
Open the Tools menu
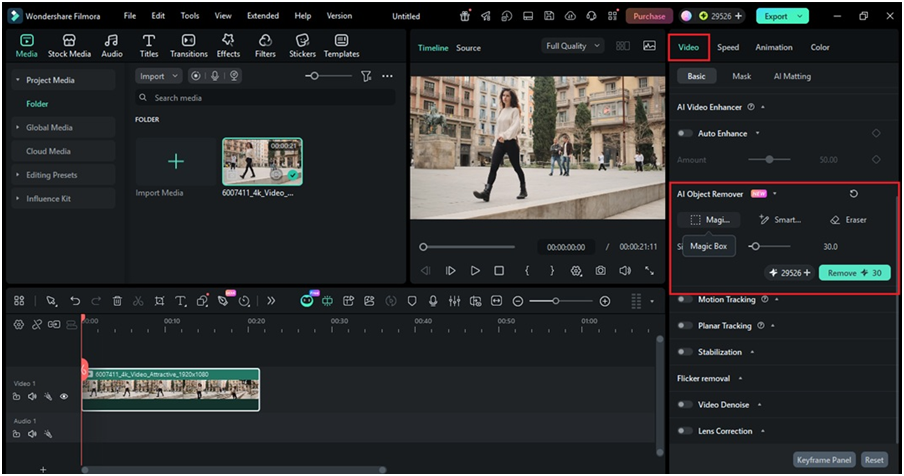pyautogui.click(x=190, y=16)
